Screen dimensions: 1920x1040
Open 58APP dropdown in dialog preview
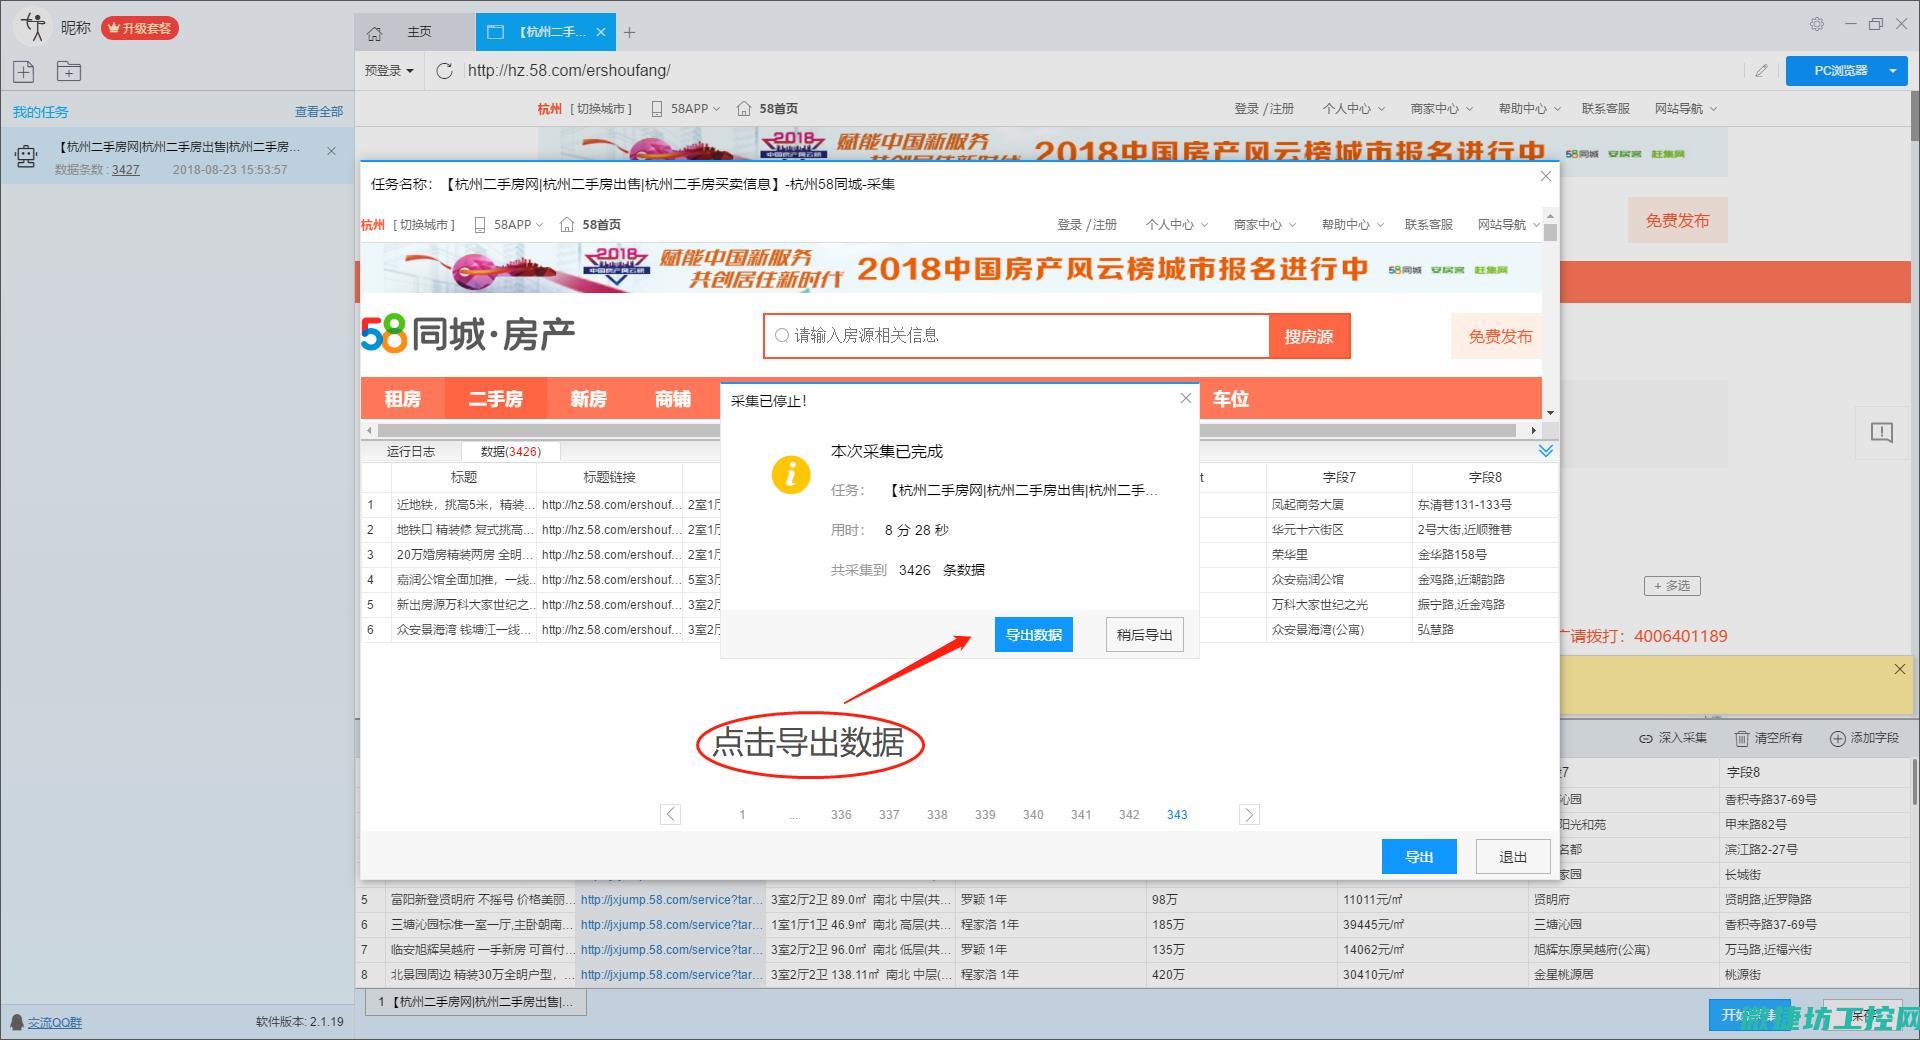point(509,225)
